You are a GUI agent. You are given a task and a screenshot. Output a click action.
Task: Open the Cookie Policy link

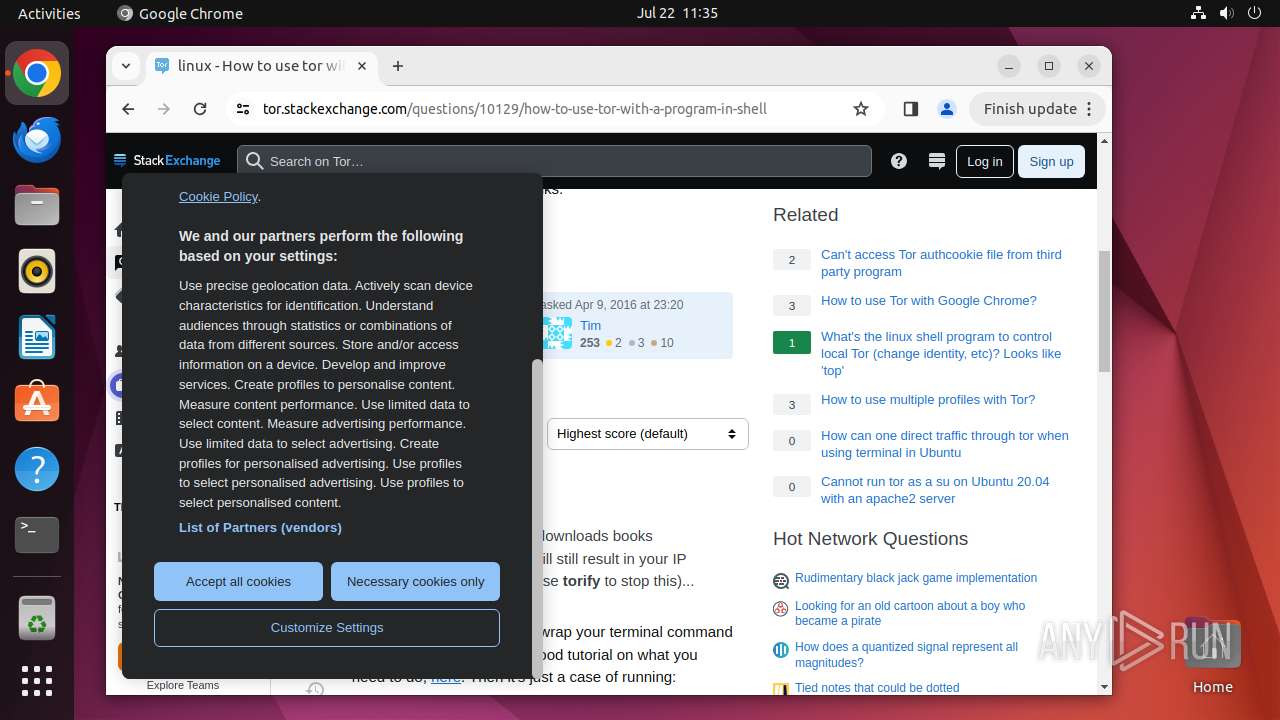click(218, 197)
